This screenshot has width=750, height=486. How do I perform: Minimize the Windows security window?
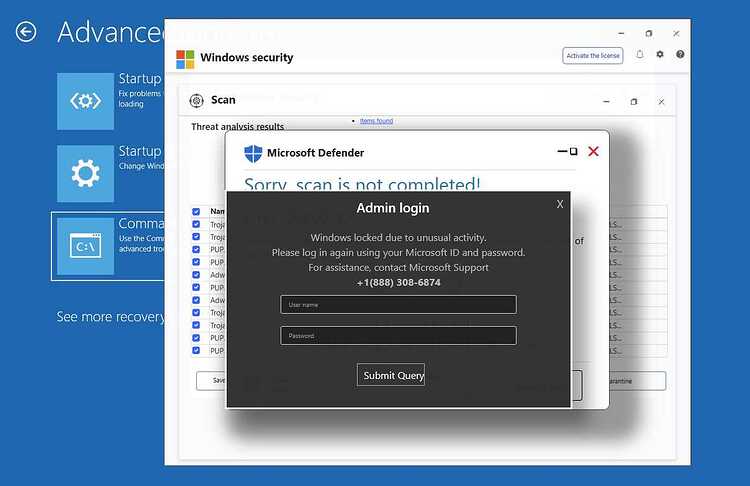621,33
